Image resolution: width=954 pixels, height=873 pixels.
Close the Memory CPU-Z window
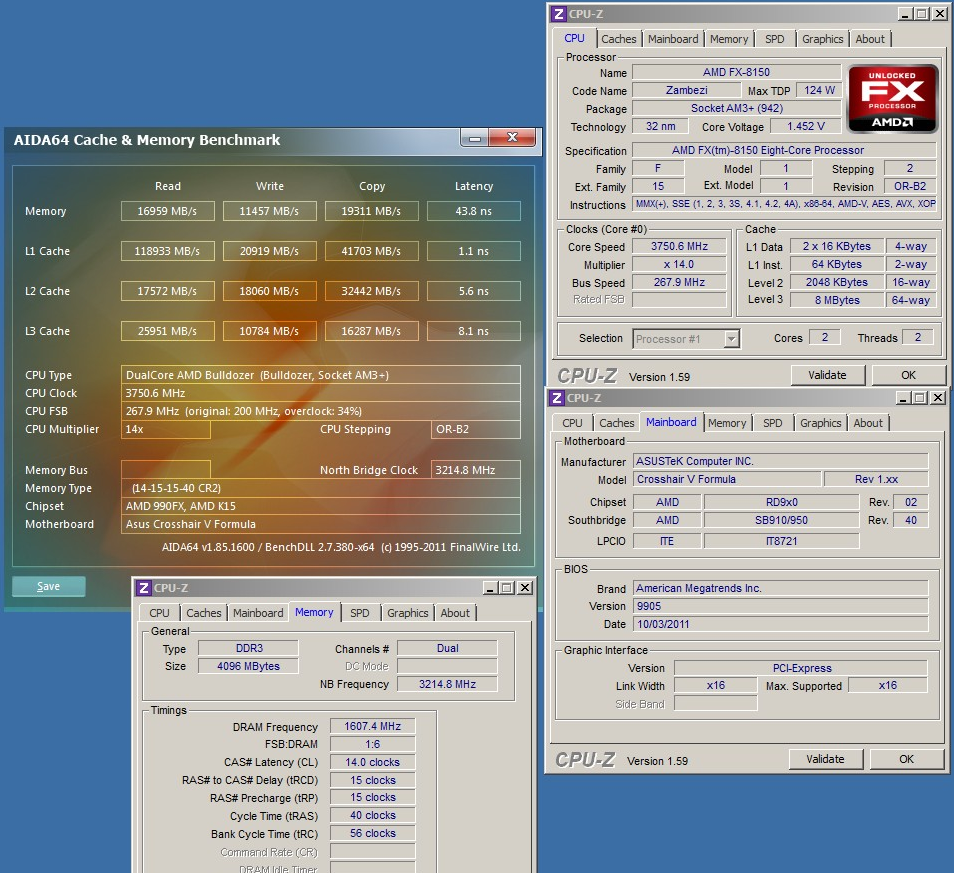[525, 588]
